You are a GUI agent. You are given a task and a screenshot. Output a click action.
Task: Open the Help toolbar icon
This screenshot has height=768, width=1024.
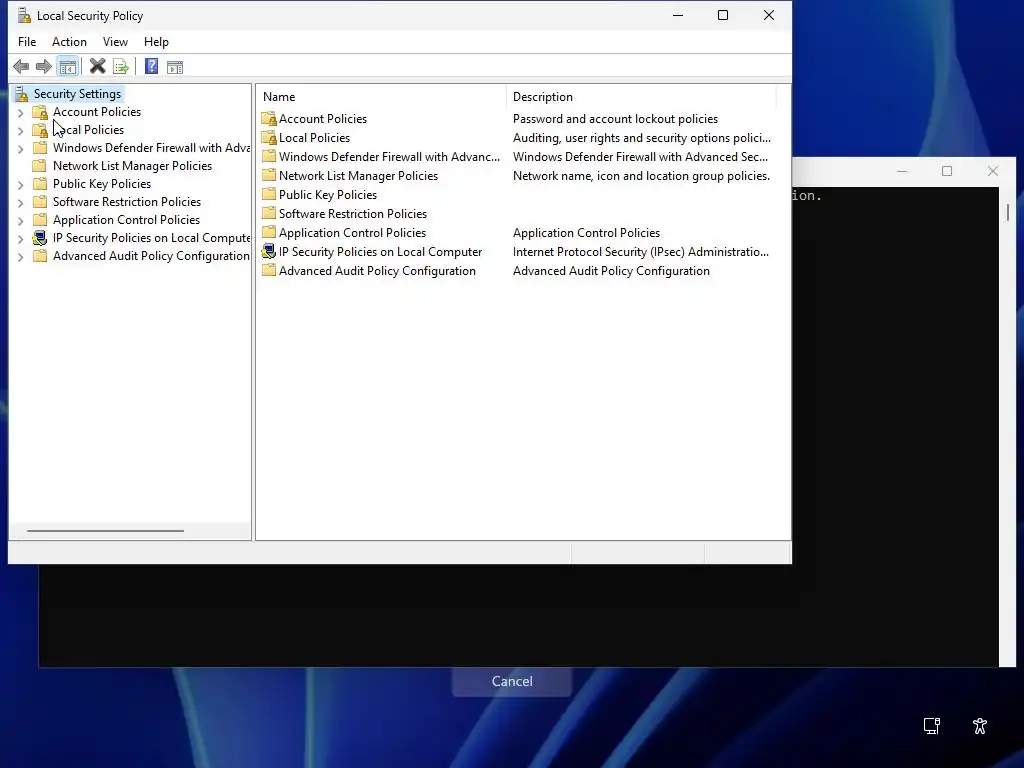(152, 67)
